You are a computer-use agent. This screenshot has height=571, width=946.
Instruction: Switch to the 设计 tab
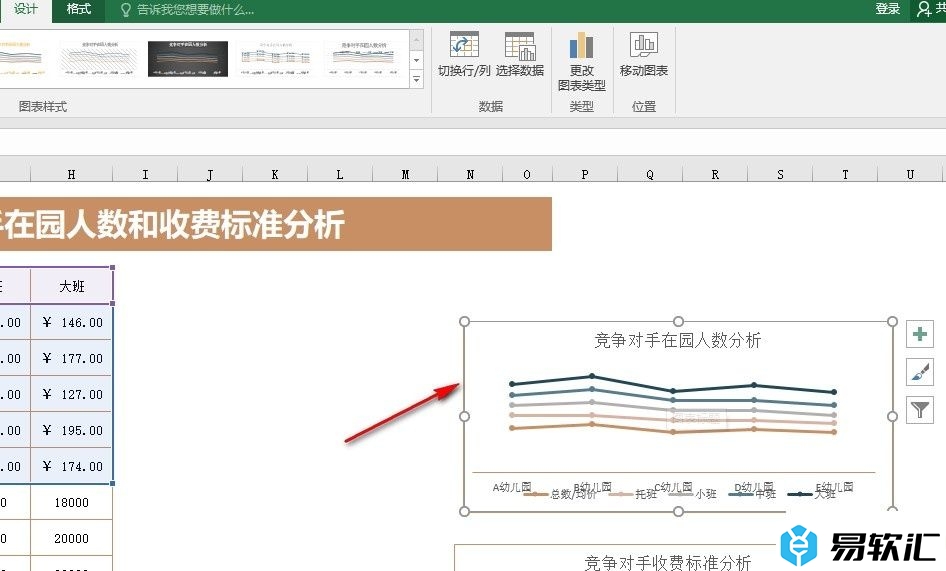[x=26, y=9]
